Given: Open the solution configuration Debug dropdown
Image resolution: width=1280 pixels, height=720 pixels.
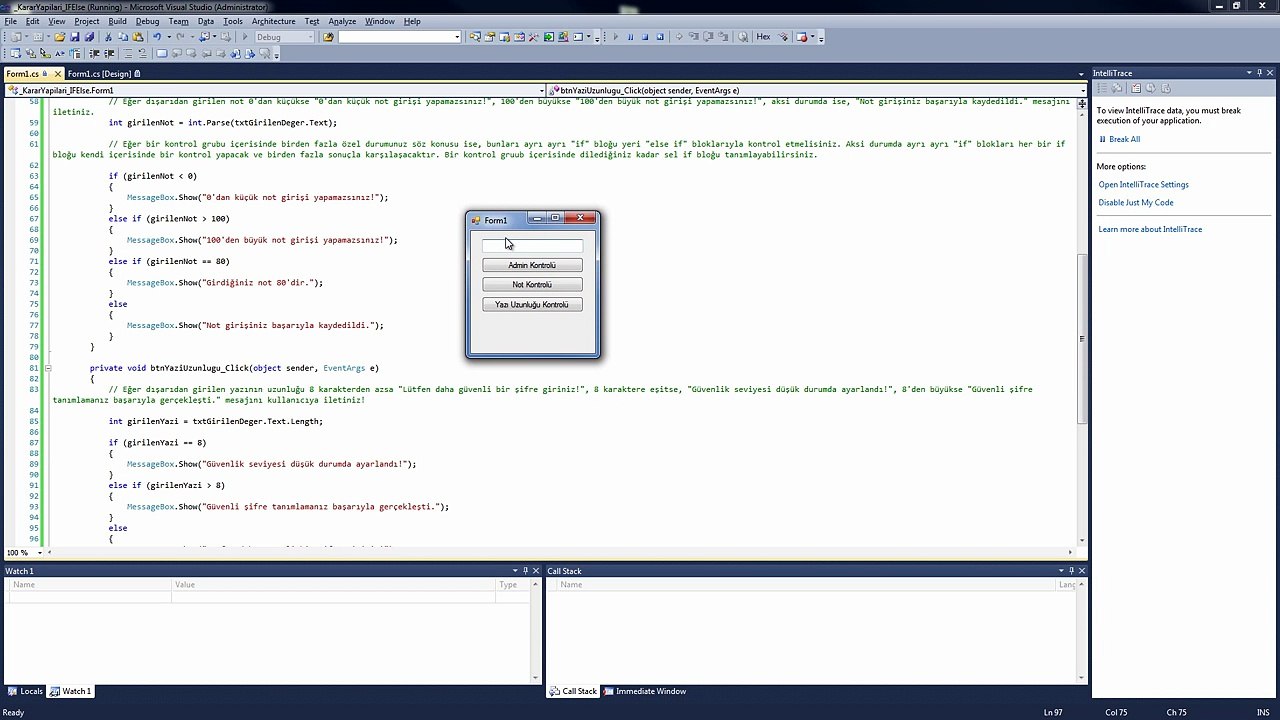Looking at the screenshot, I should point(310,37).
